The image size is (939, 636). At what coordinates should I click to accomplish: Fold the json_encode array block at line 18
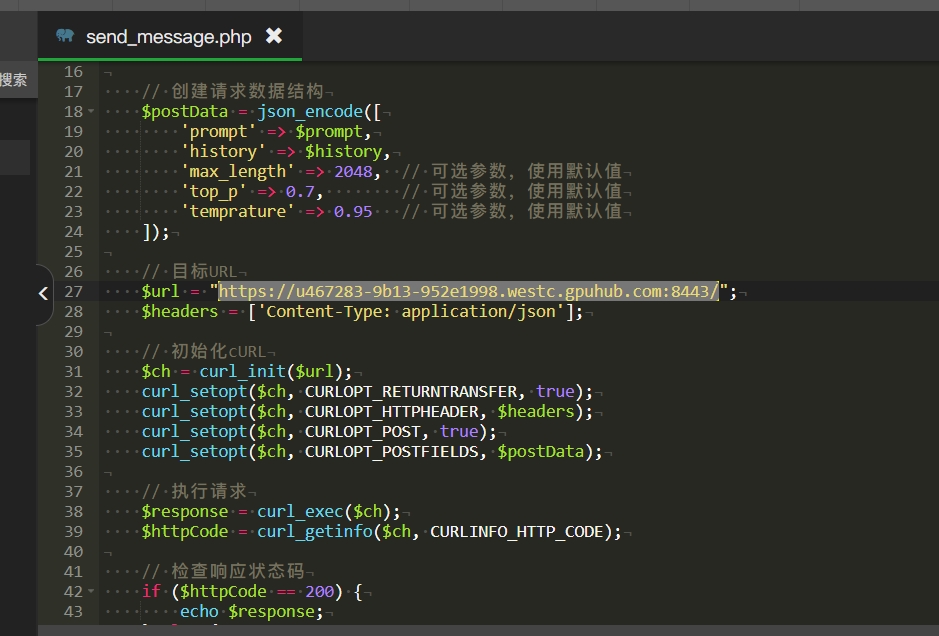(91, 112)
